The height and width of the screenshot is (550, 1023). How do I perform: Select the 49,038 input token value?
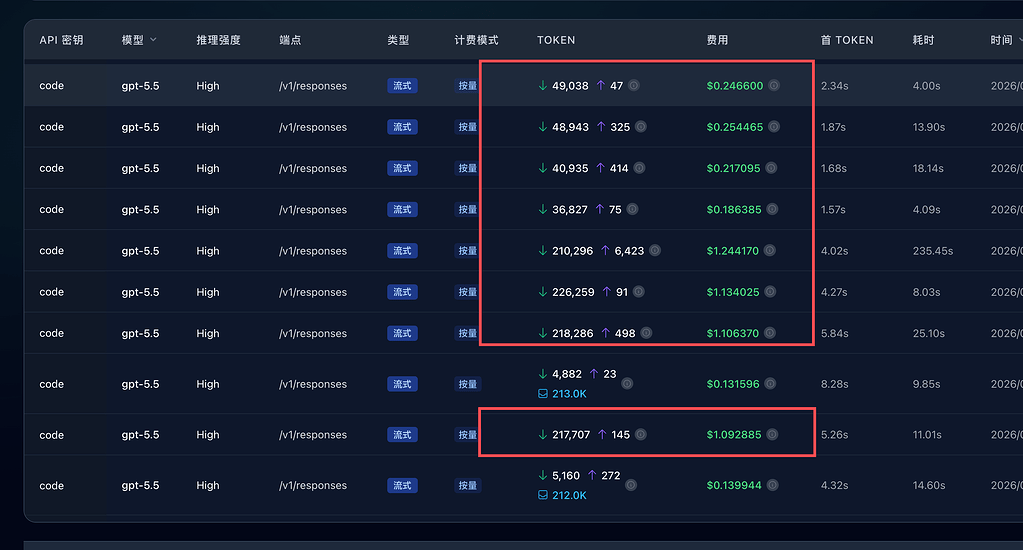570,85
